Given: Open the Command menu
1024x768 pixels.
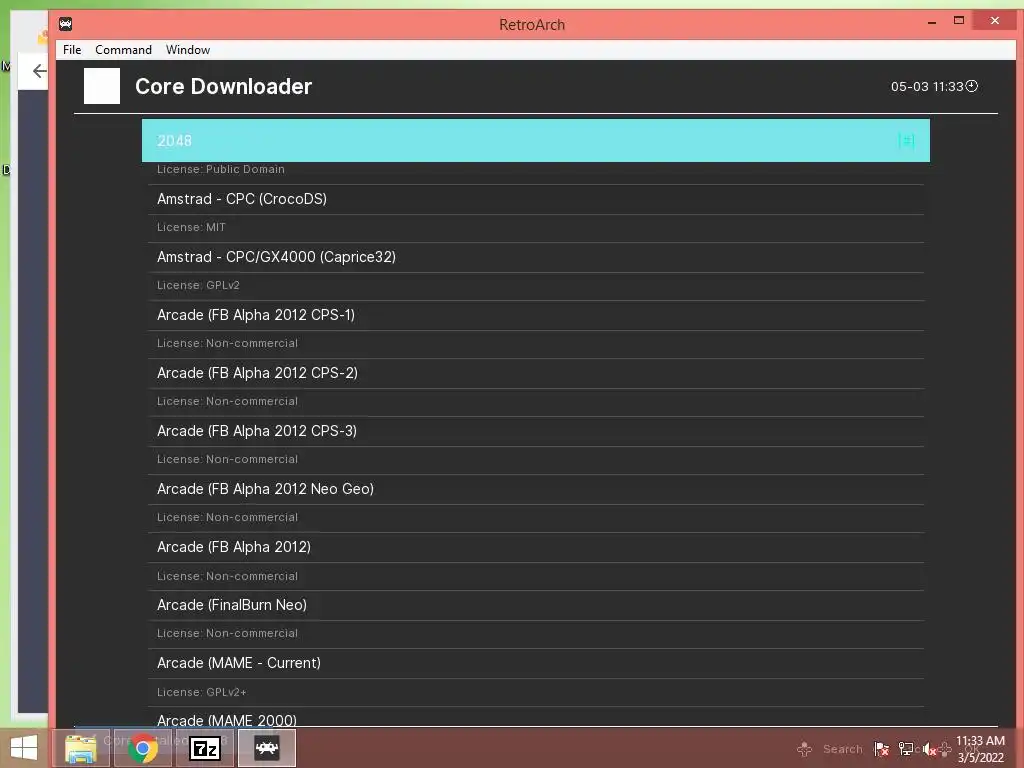Looking at the screenshot, I should 123,50.
